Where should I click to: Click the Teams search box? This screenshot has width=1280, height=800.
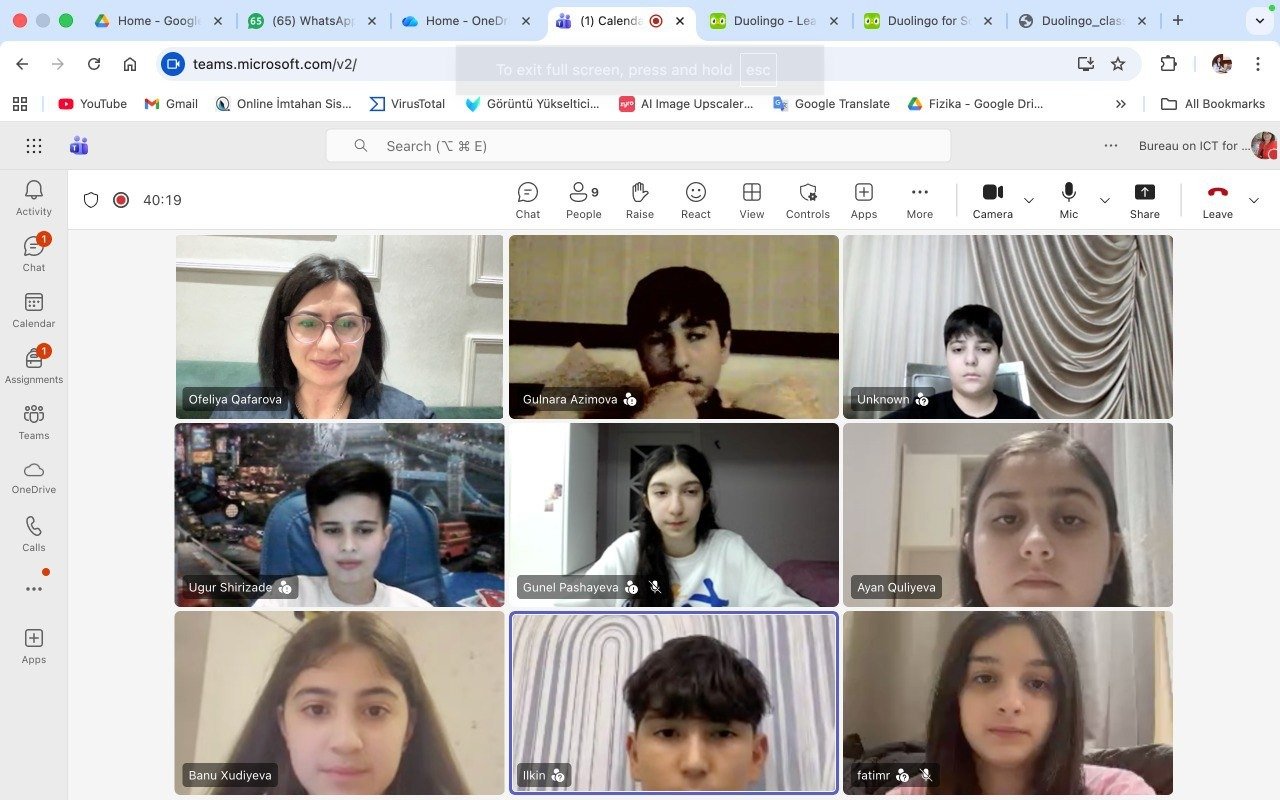(638, 146)
